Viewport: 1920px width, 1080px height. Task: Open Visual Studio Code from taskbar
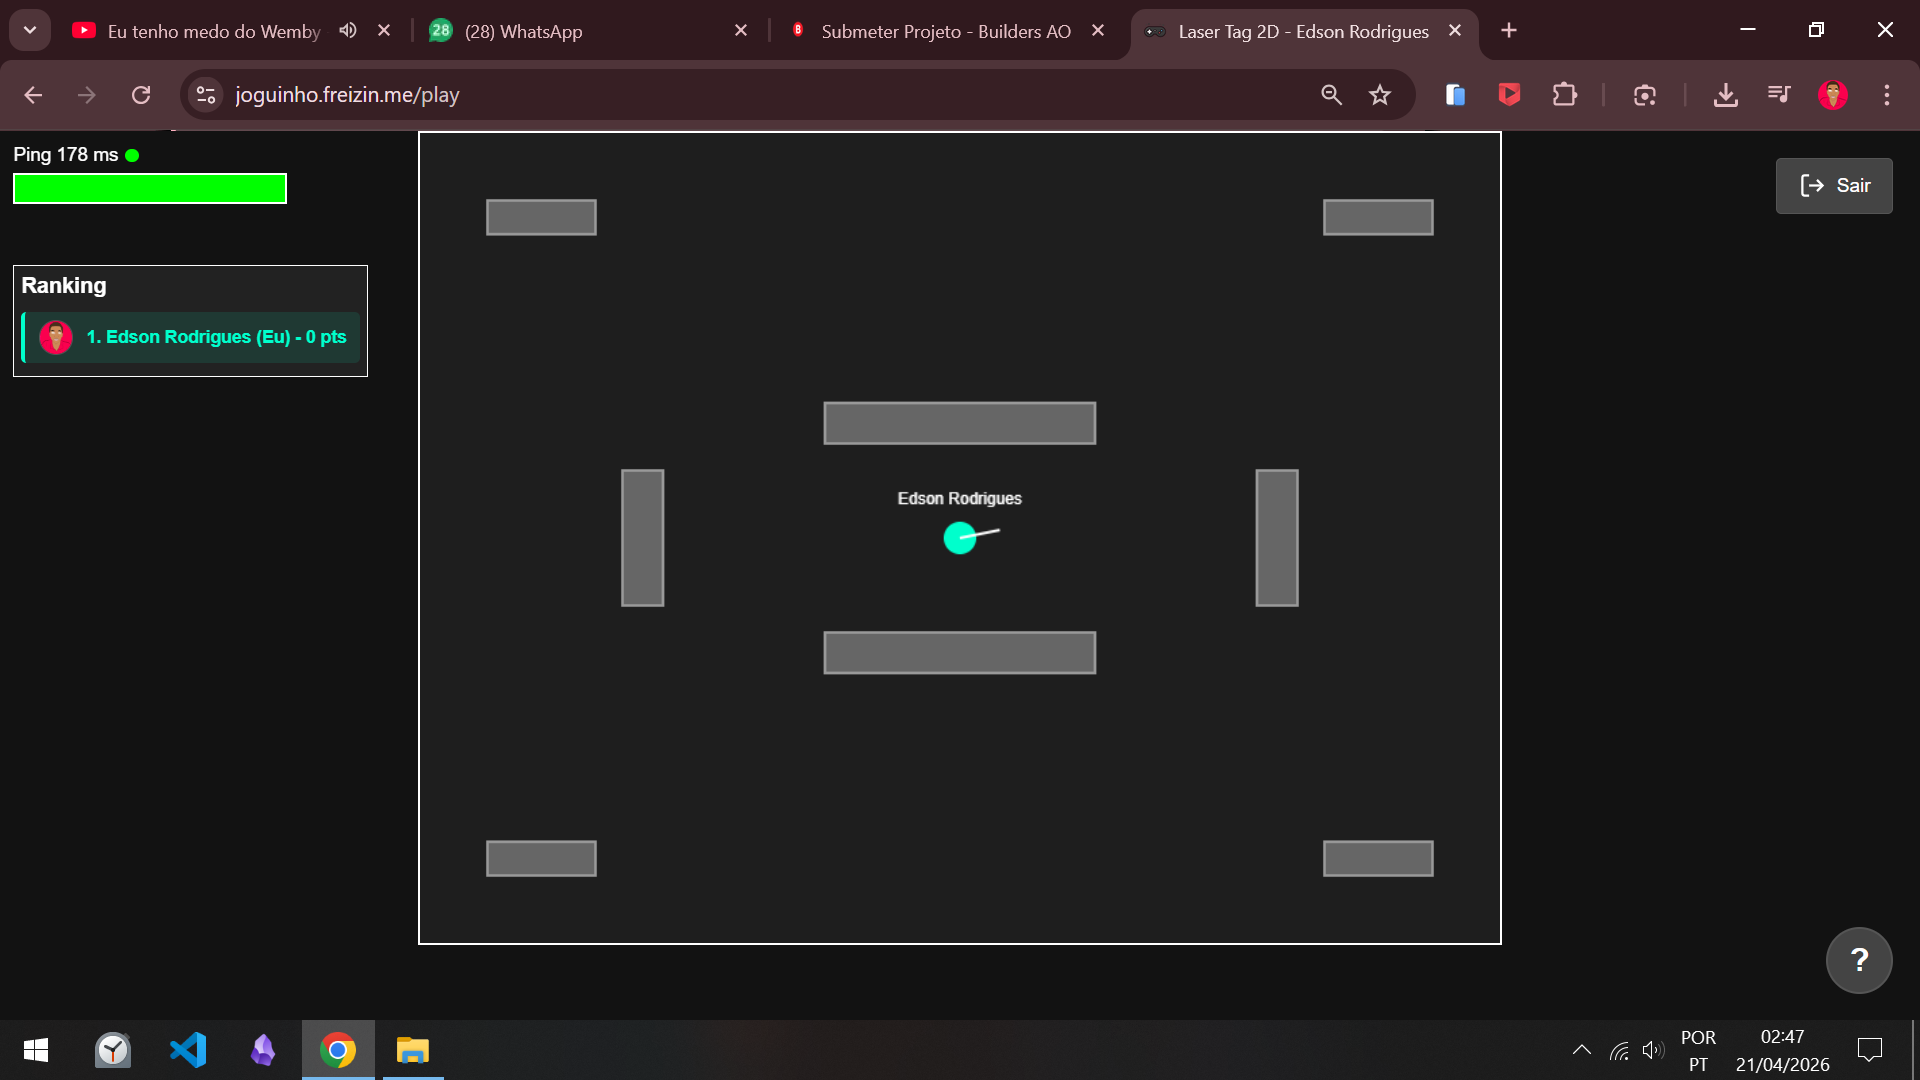(188, 1050)
